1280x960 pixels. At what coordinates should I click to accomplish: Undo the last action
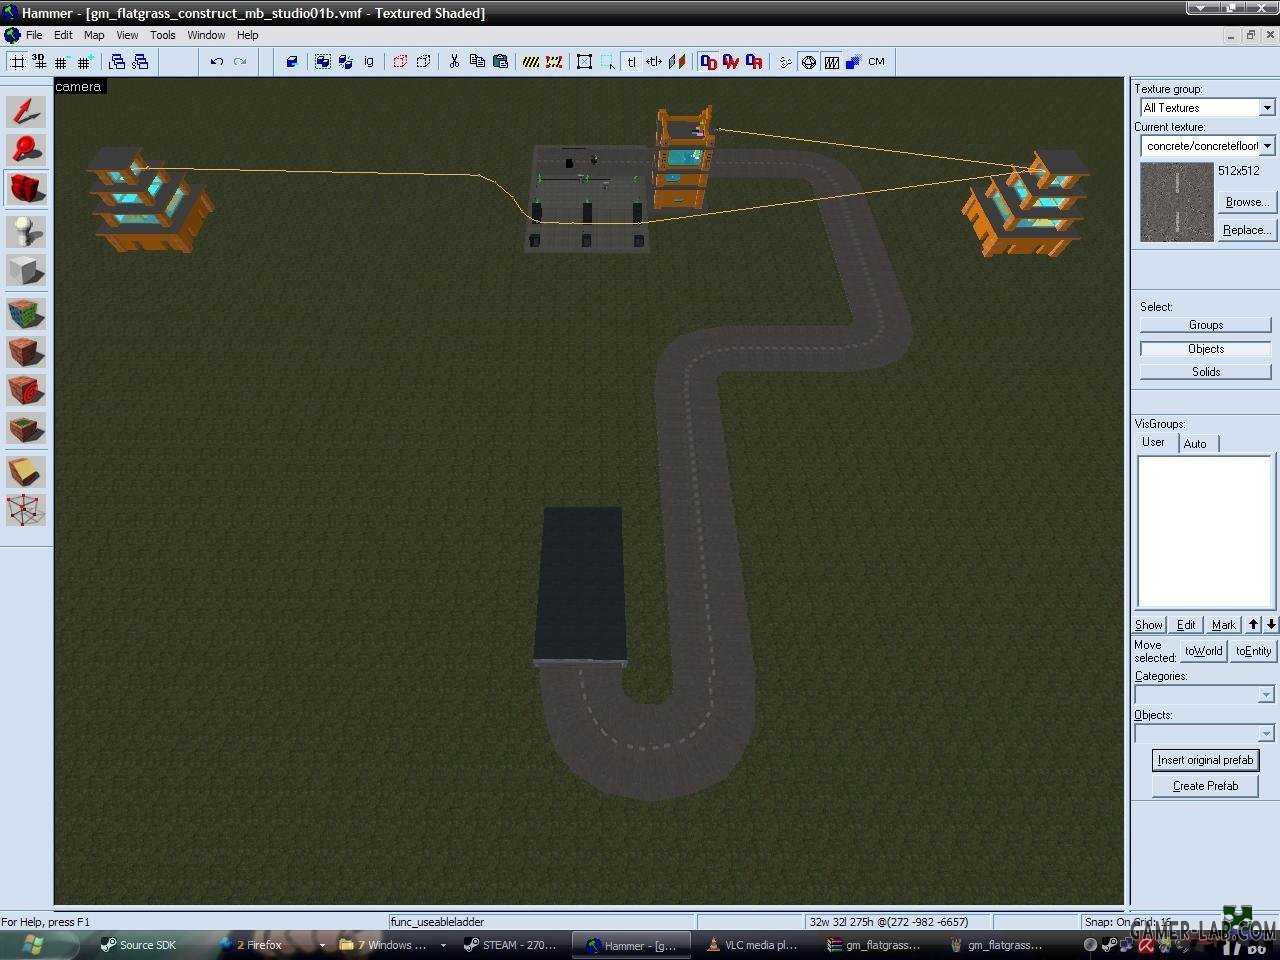pos(217,62)
